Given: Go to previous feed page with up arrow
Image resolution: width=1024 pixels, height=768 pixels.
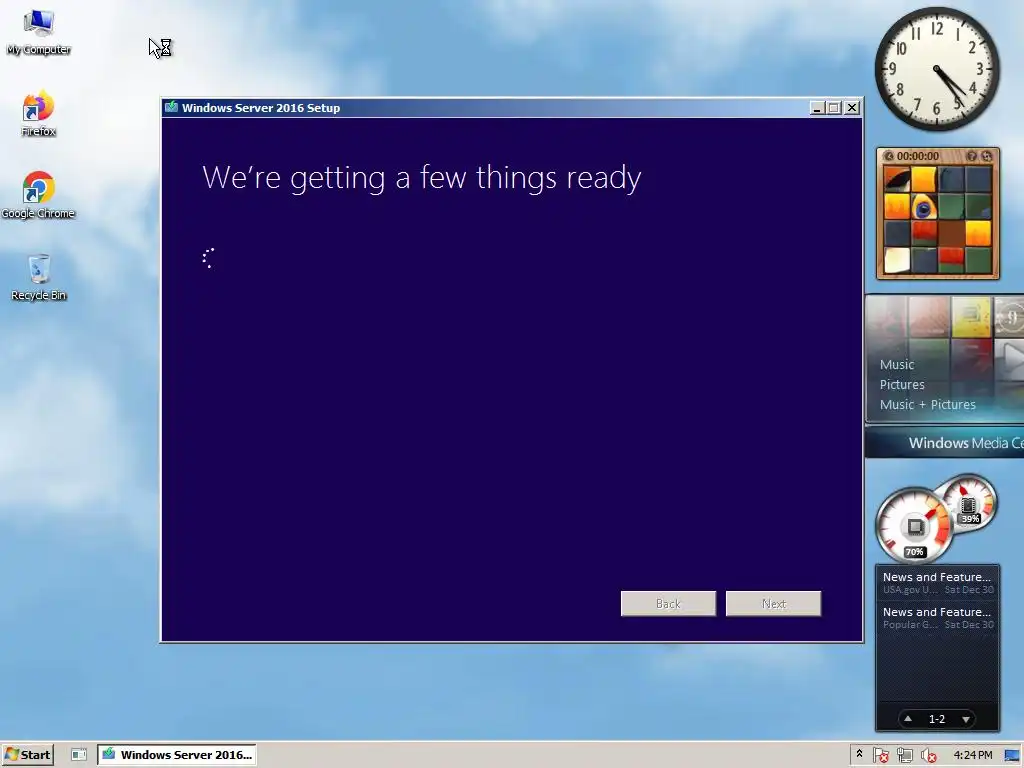Looking at the screenshot, I should coord(908,718).
